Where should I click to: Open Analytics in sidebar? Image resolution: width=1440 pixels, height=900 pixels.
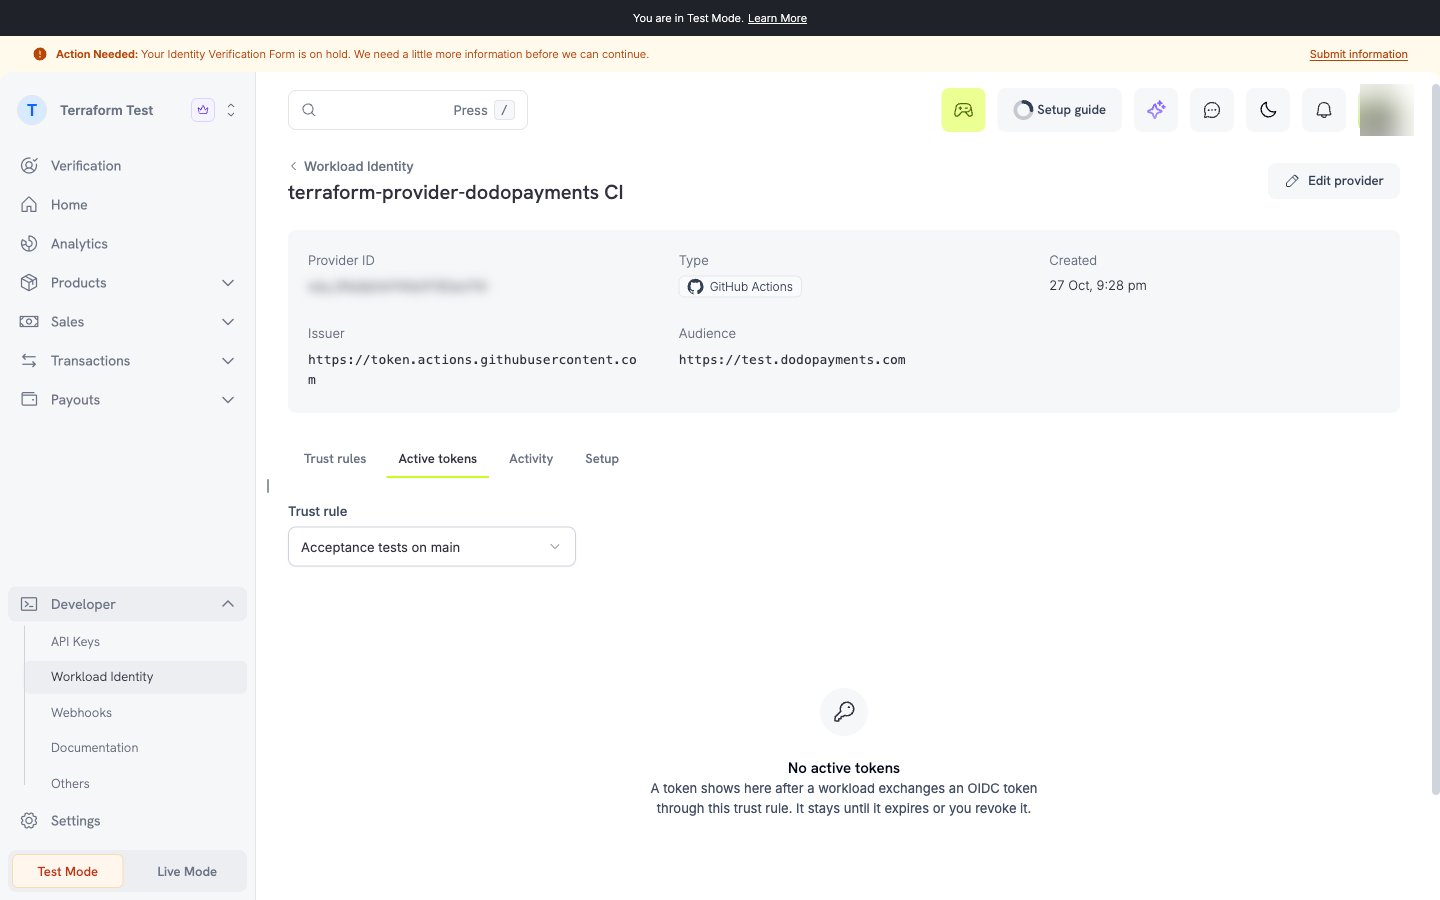tap(79, 244)
